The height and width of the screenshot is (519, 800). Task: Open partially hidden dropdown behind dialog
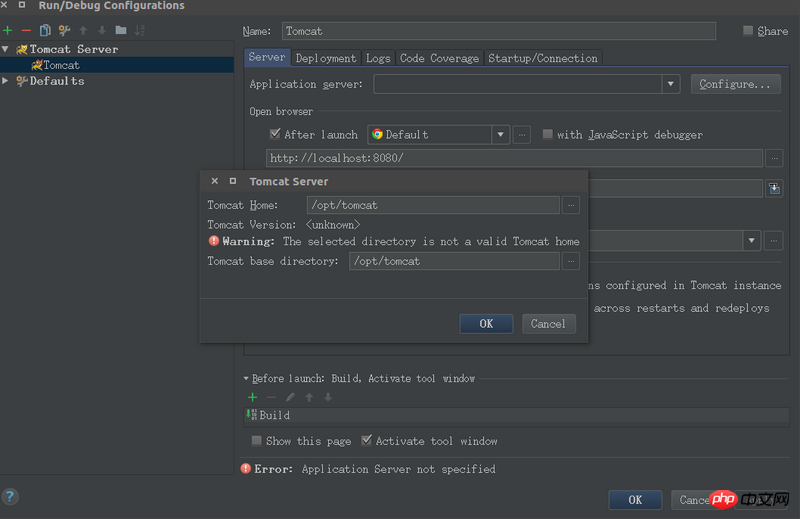coord(752,240)
